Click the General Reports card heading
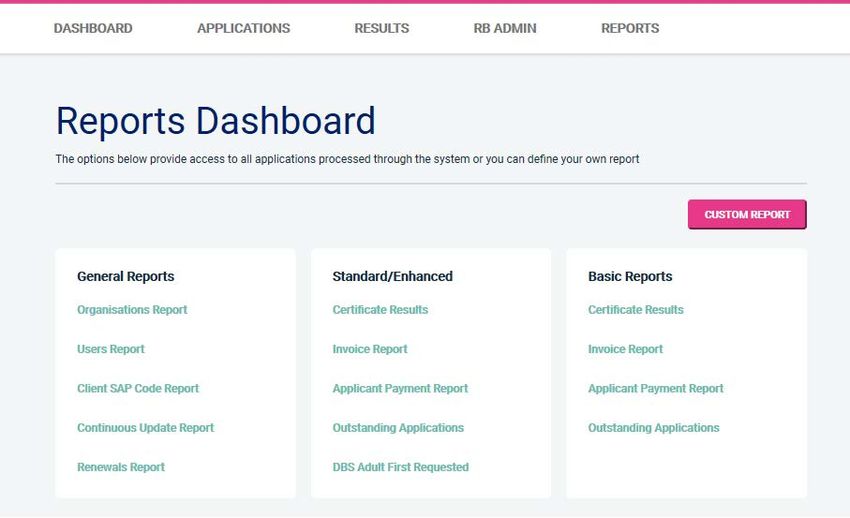This screenshot has width=850, height=518. [126, 276]
